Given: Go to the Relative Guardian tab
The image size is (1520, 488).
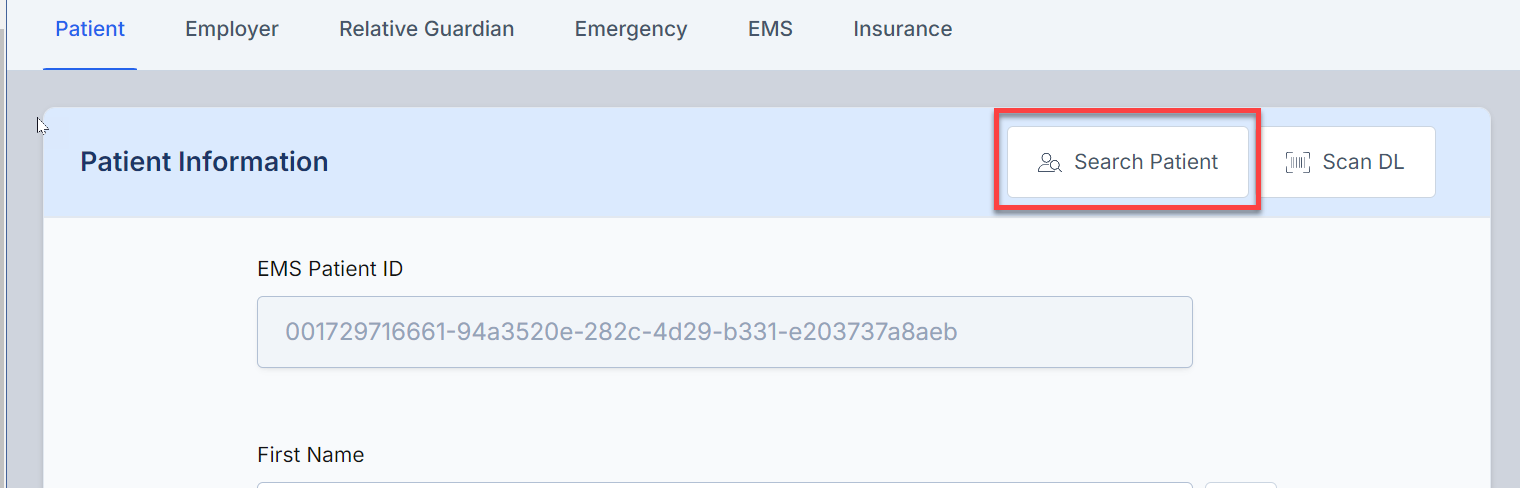Looking at the screenshot, I should pos(426,29).
